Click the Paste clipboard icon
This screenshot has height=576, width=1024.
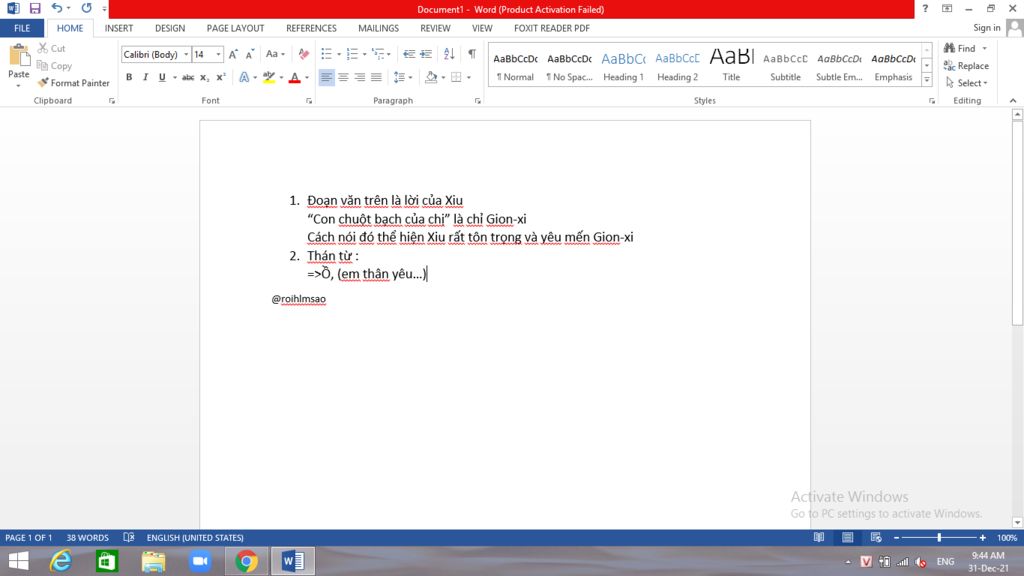[18, 57]
